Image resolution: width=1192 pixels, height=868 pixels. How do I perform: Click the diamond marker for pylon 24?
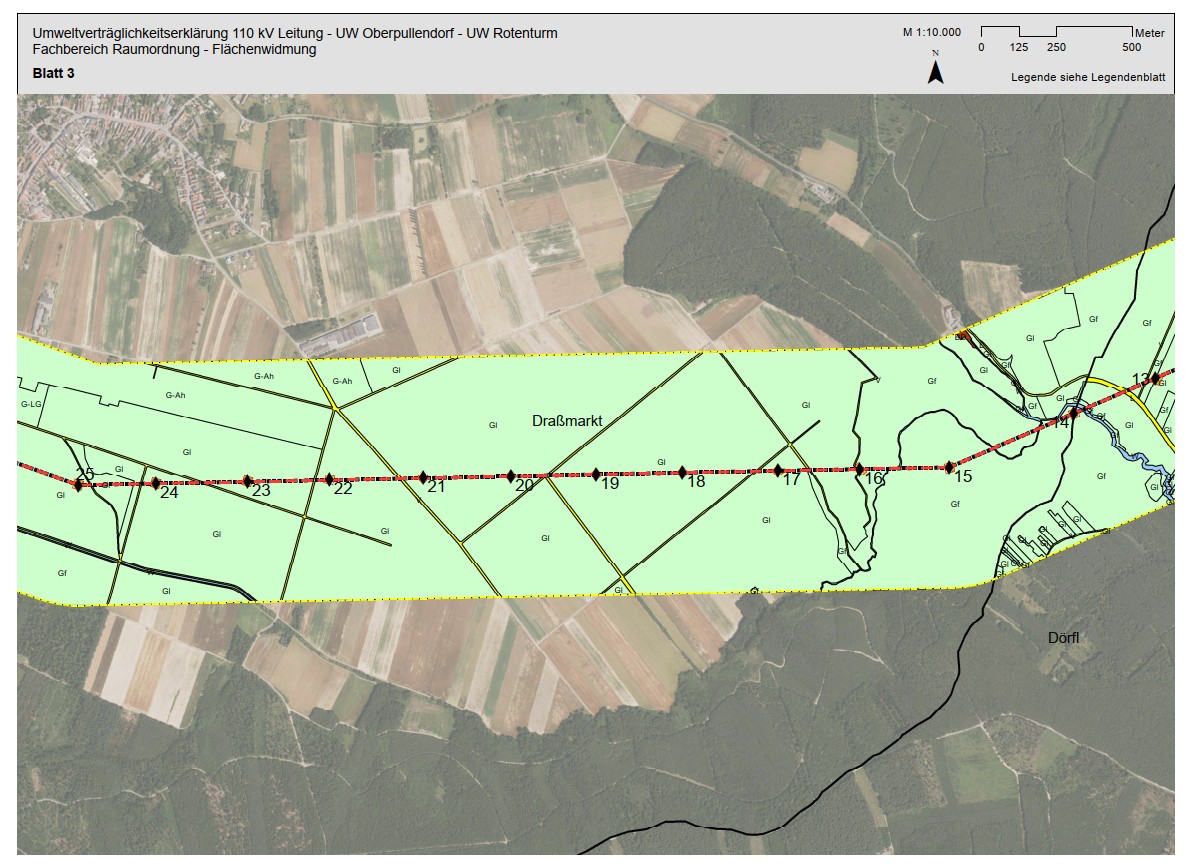(156, 483)
